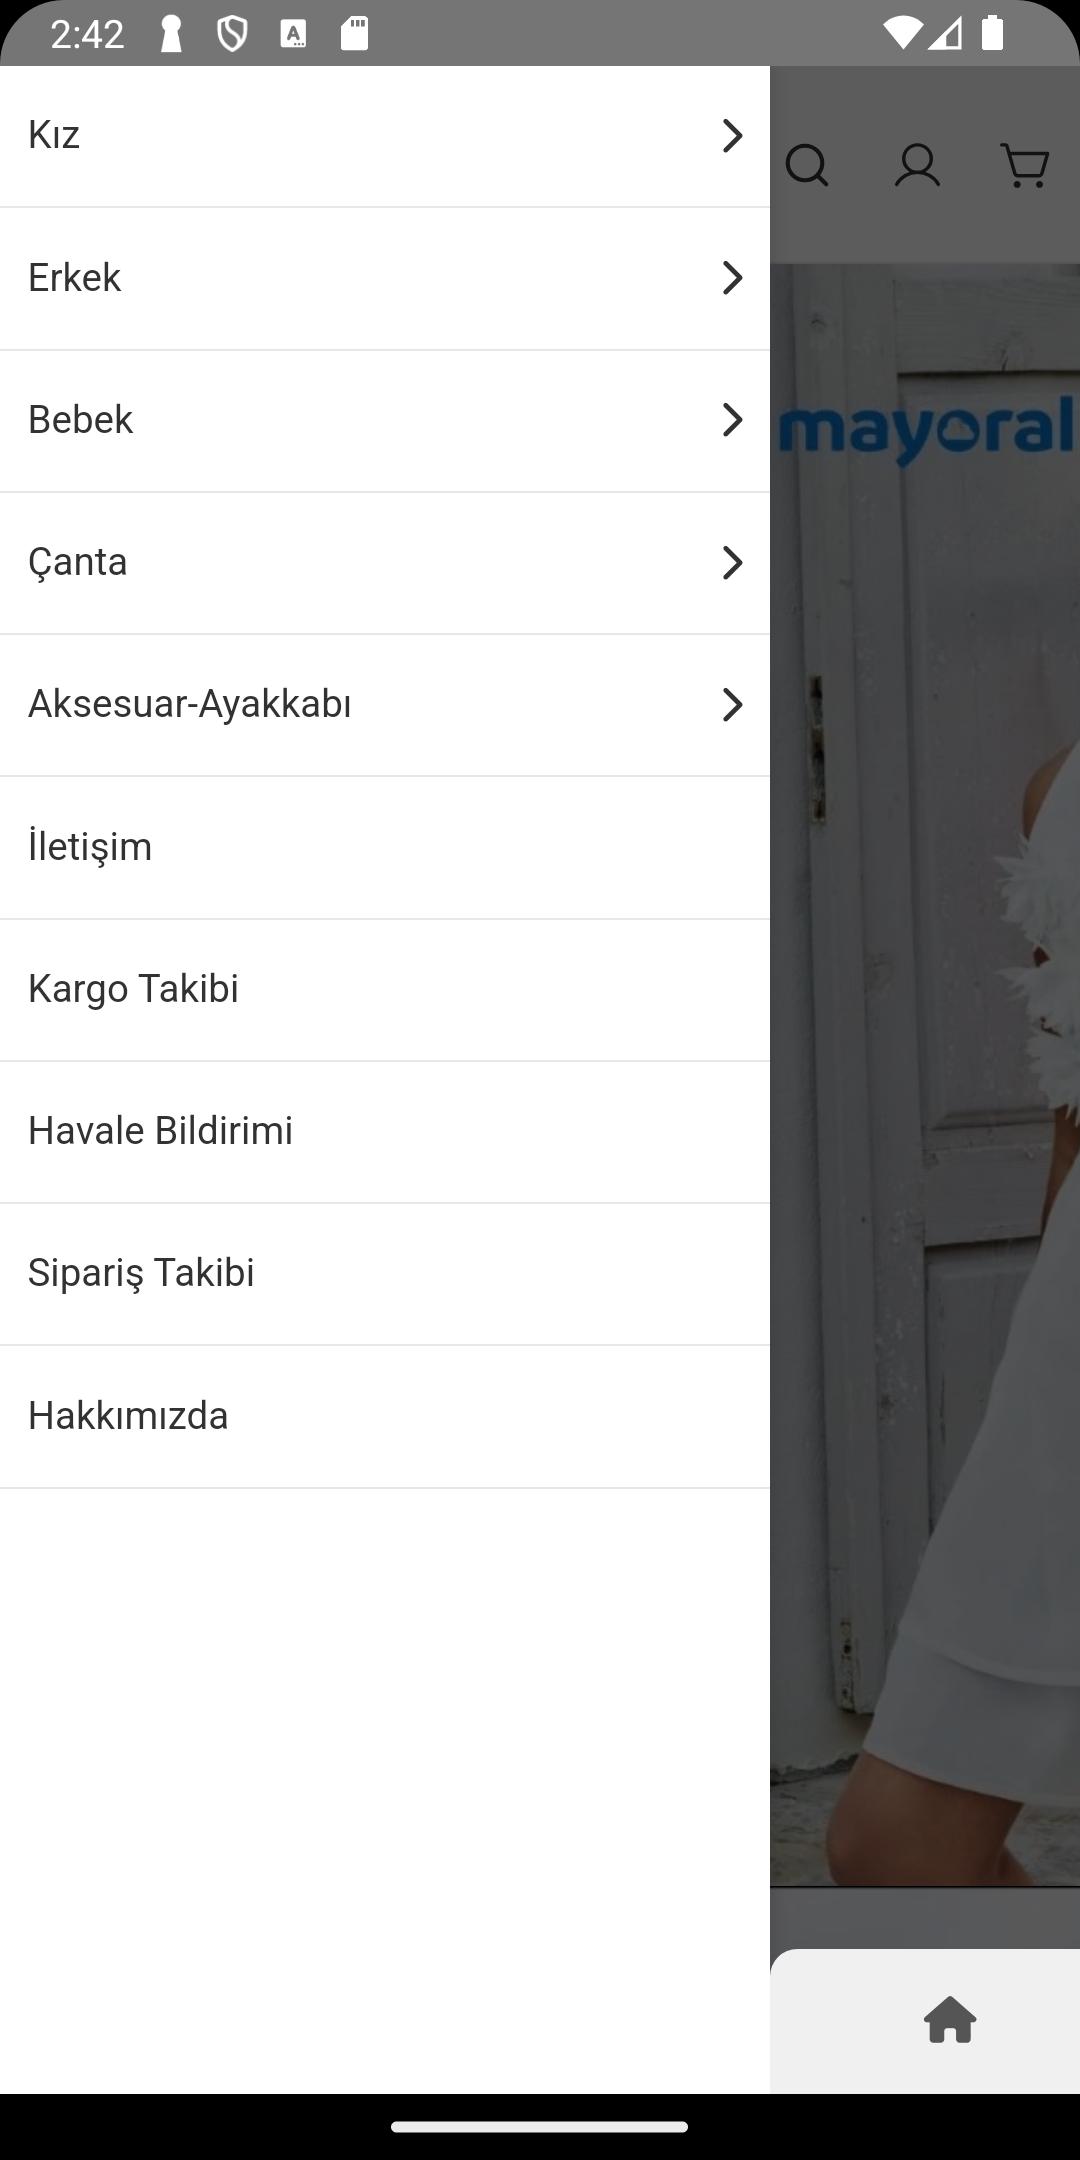Viewport: 1080px width, 2160px height.
Task: Open the Bebek menu entry
Action: click(x=385, y=420)
